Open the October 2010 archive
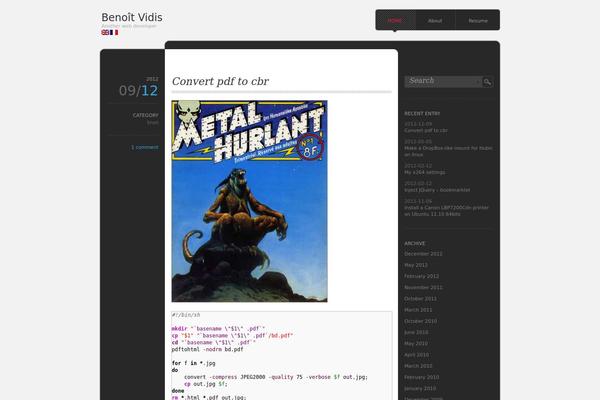The height and width of the screenshot is (400, 600). (421, 321)
